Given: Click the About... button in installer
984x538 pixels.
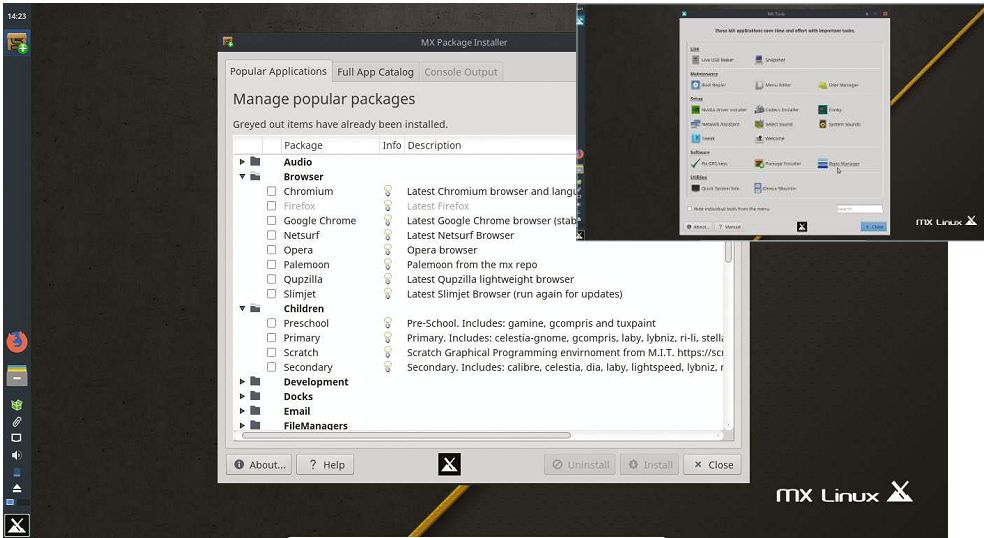Looking at the screenshot, I should pyautogui.click(x=259, y=465).
